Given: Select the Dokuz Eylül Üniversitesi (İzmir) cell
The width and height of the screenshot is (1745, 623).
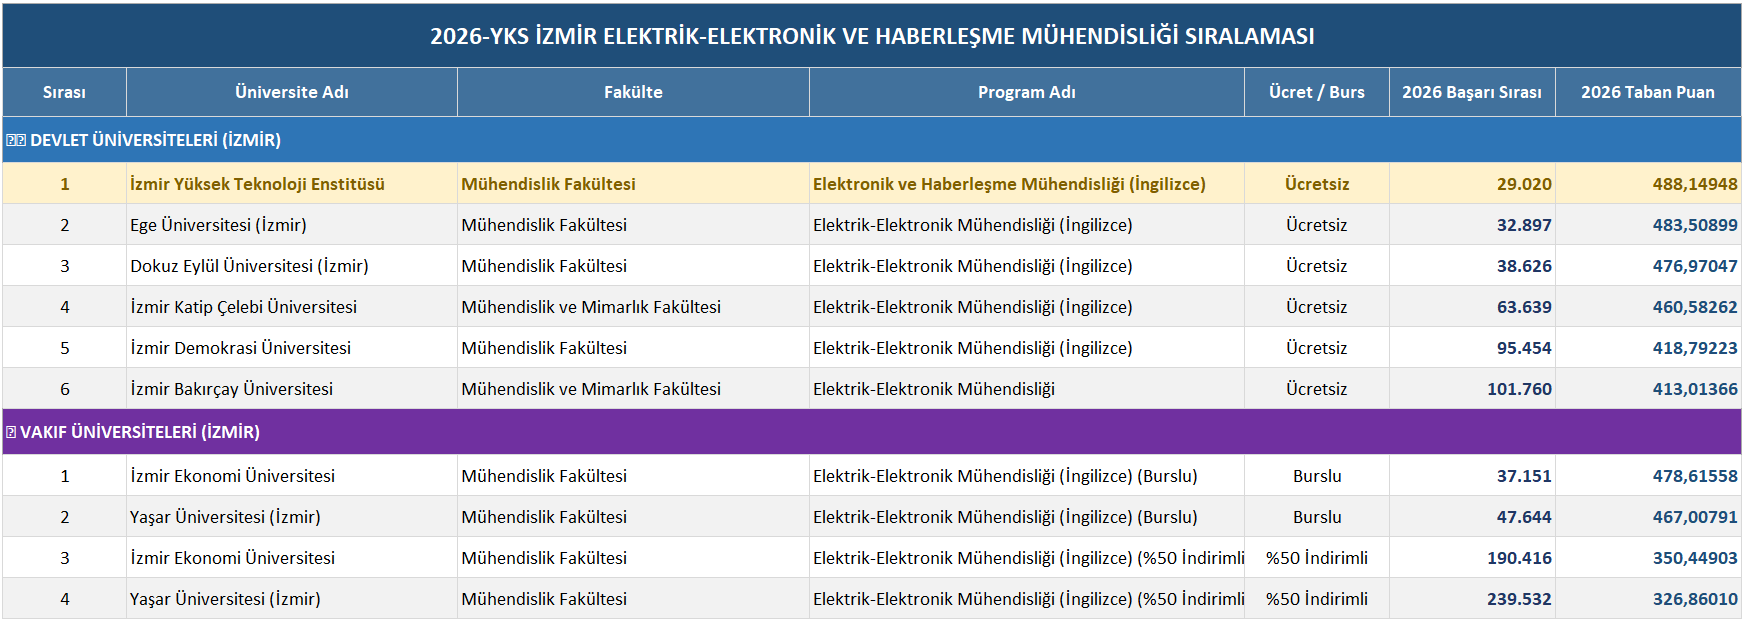Looking at the screenshot, I should tap(292, 266).
